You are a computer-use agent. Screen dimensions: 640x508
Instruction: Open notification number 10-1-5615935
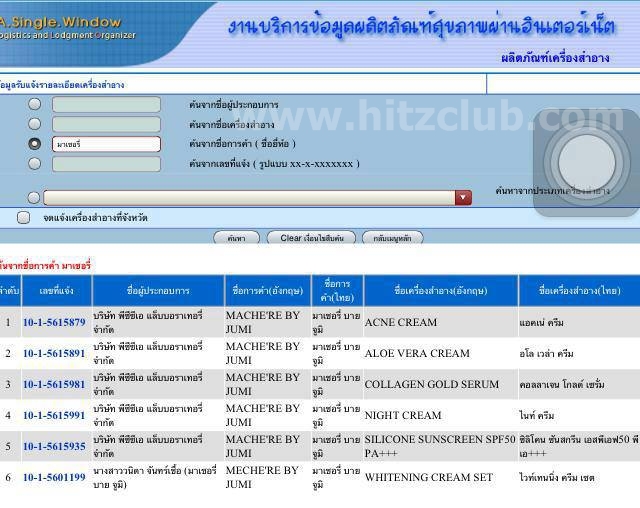pos(54,446)
